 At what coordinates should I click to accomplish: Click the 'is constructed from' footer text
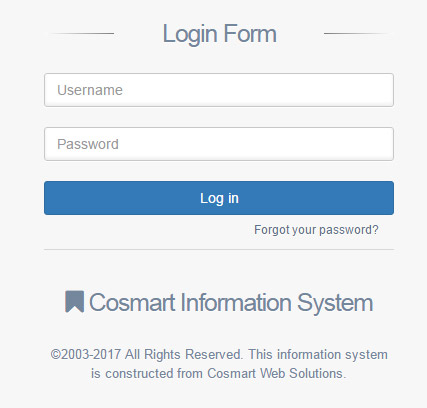[147, 373]
